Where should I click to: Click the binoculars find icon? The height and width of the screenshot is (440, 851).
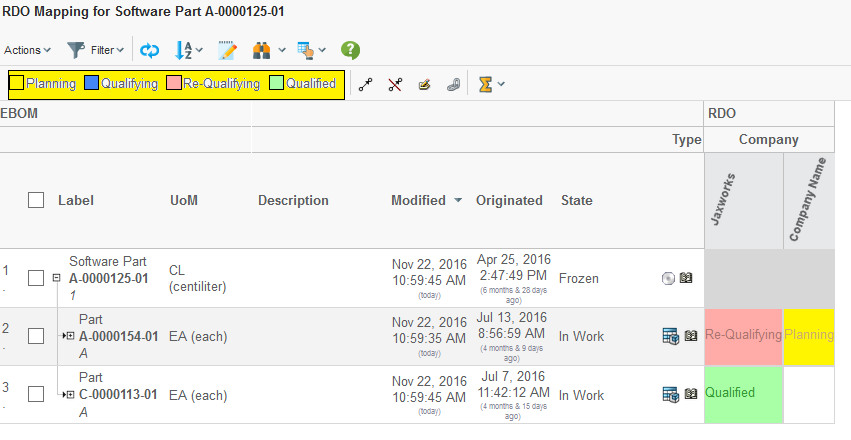pyautogui.click(x=262, y=49)
